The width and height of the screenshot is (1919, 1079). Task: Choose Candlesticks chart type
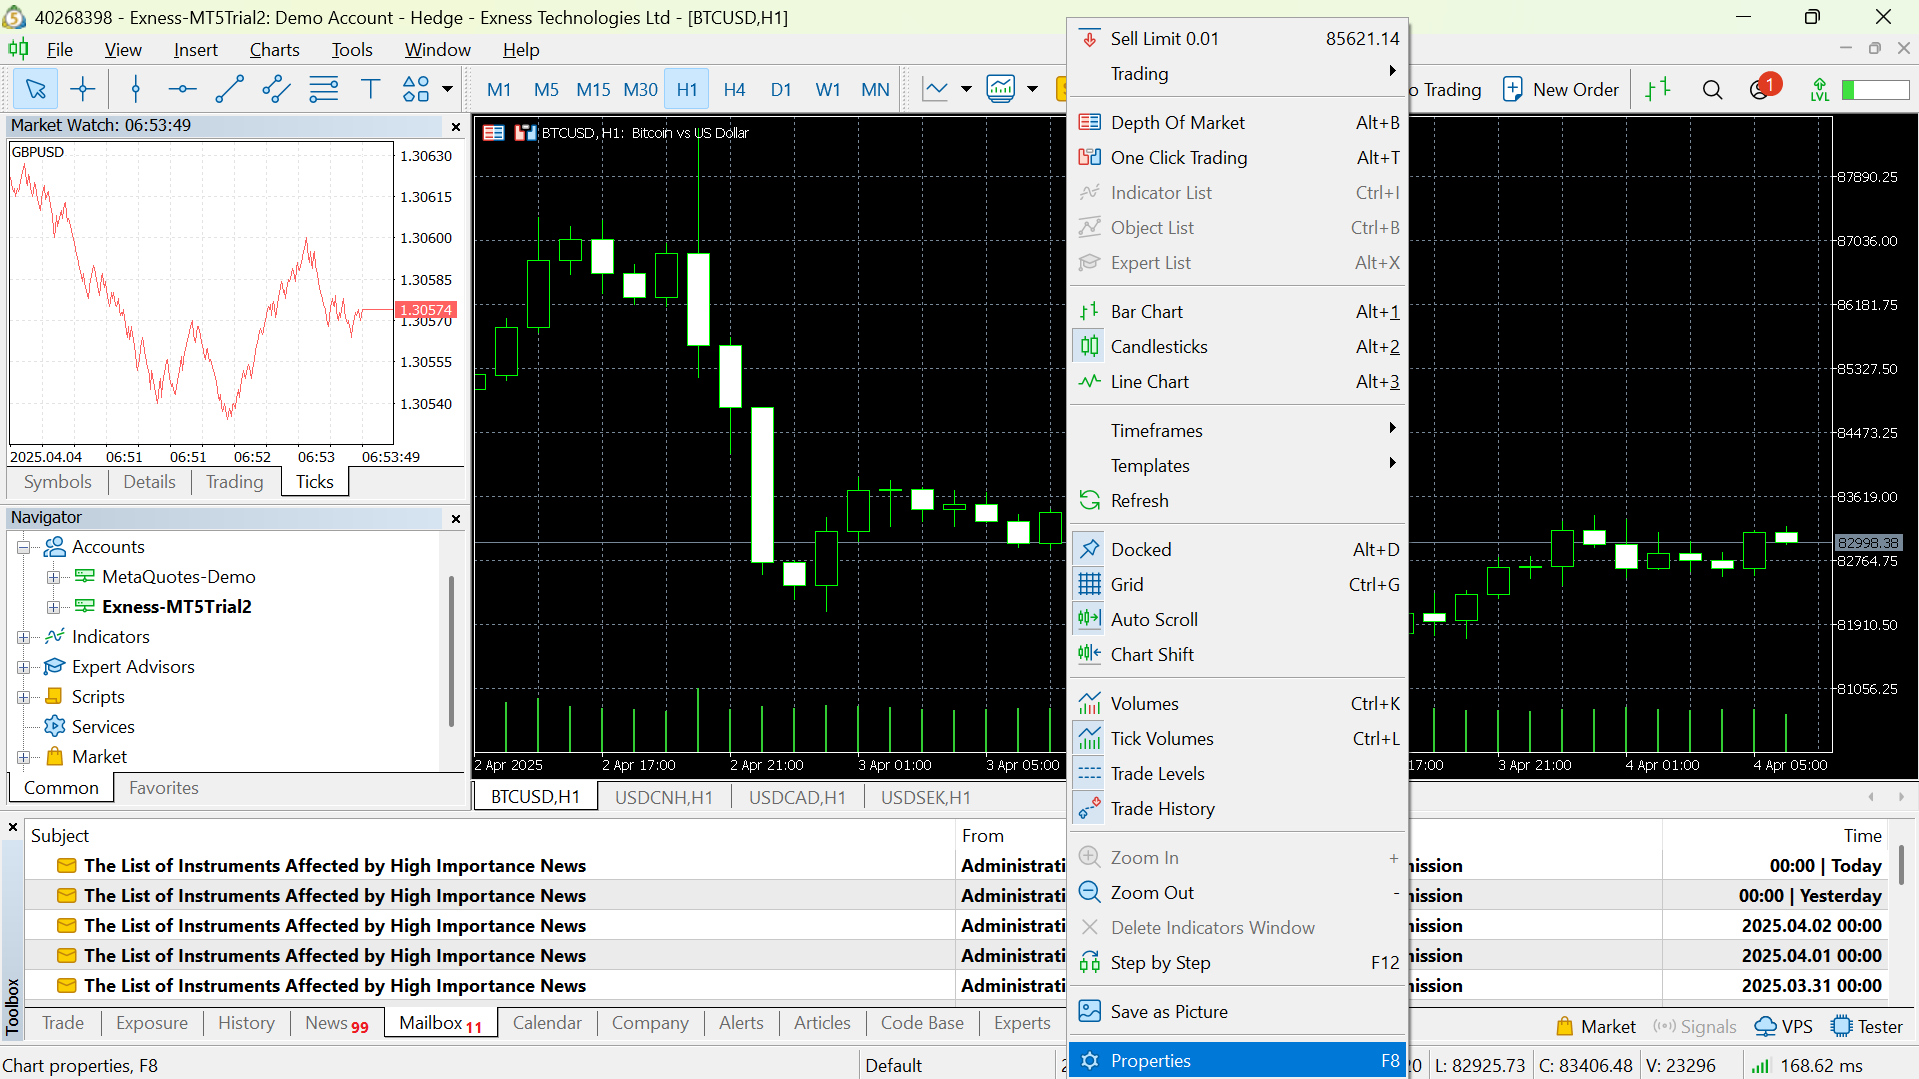point(1238,346)
